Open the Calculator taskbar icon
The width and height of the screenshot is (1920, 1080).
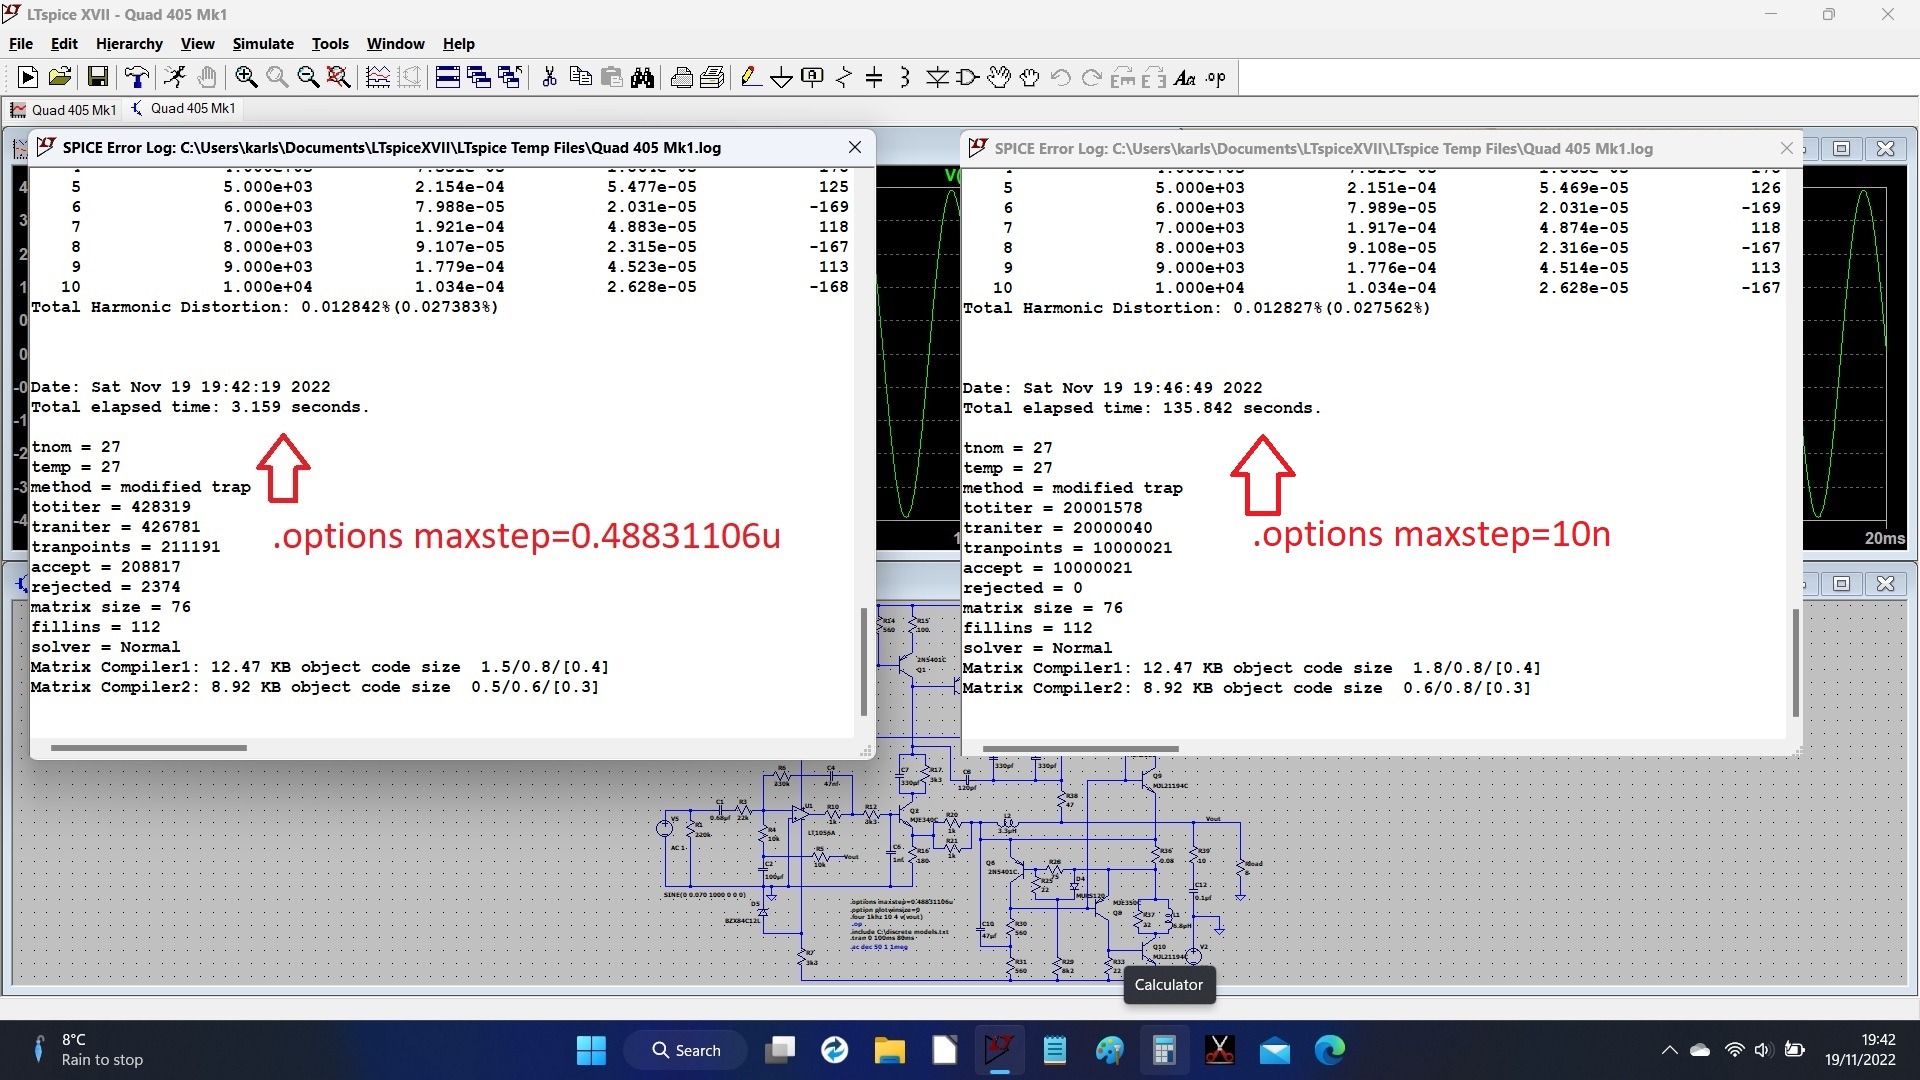(x=1163, y=1050)
